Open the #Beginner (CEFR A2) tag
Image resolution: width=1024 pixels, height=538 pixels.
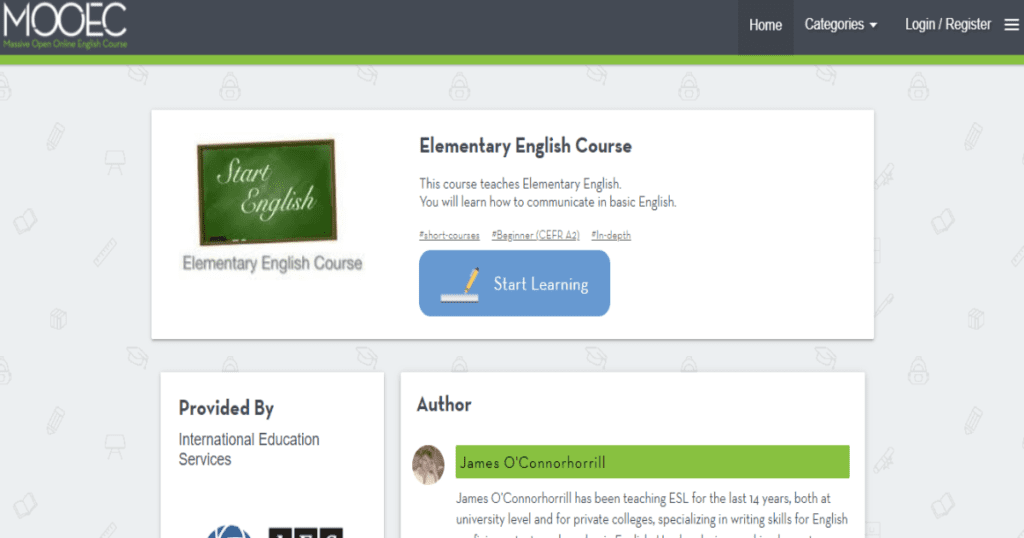coord(536,236)
